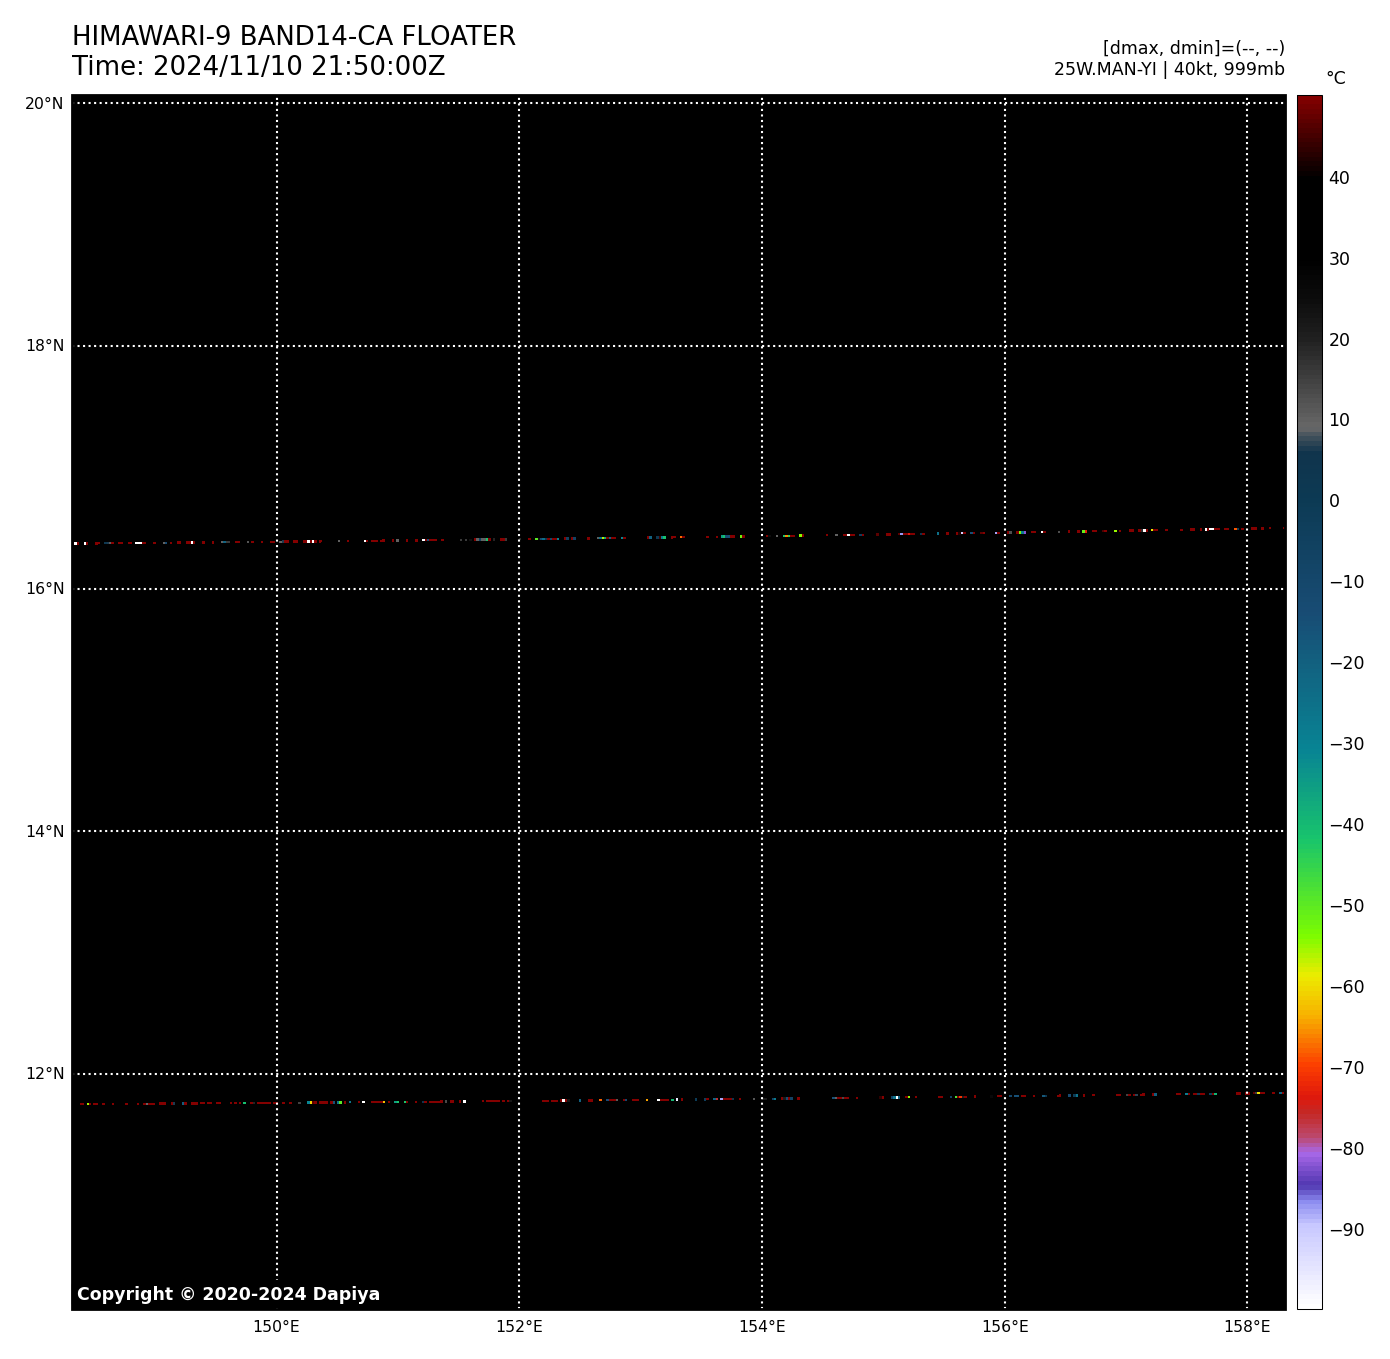
Task: Pick the dark red top of the colorbar
Action: (1309, 110)
